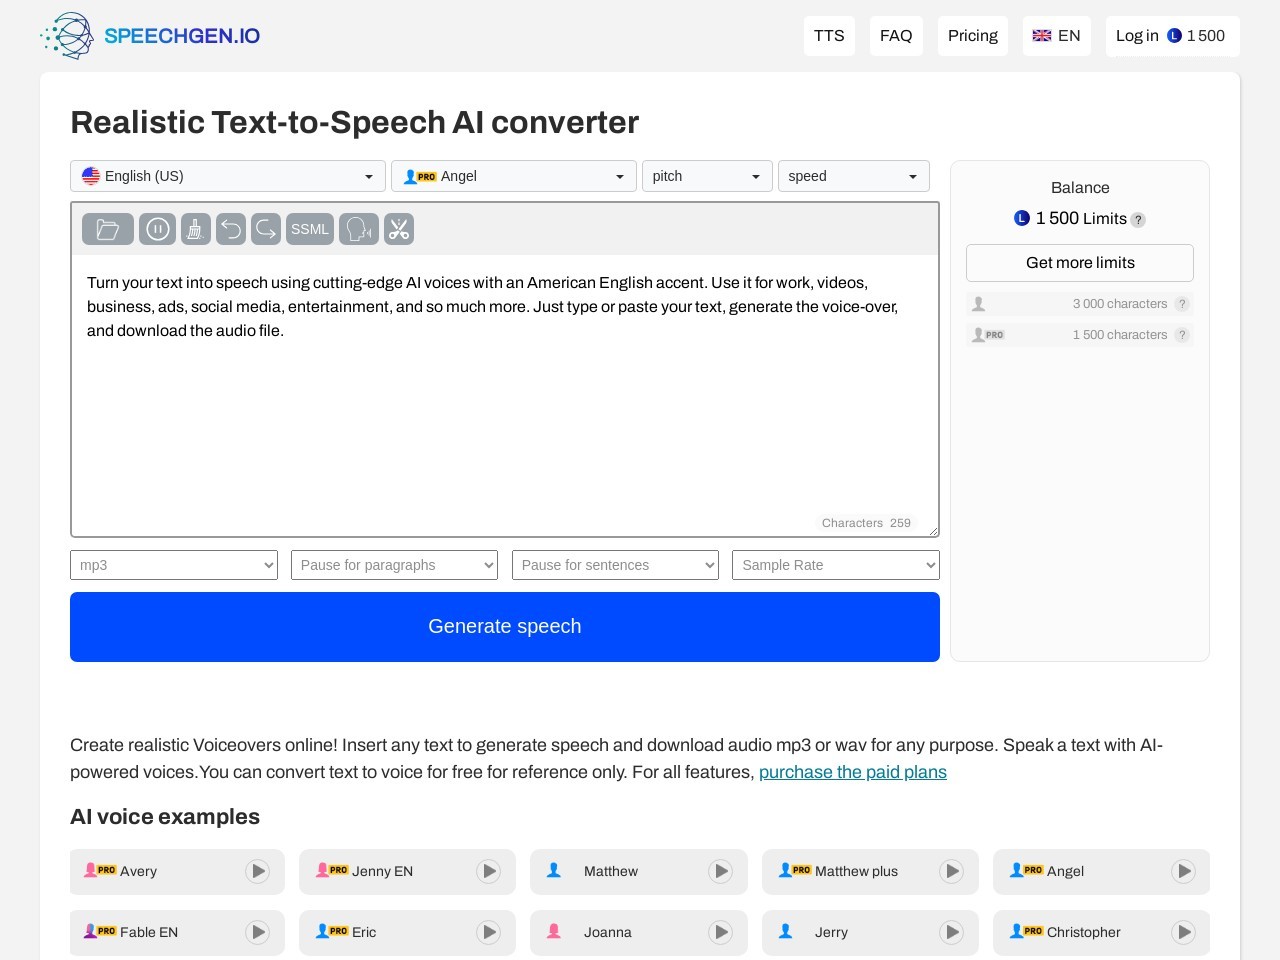Click the Generate speech button
The image size is (1280, 960).
pyautogui.click(x=504, y=626)
